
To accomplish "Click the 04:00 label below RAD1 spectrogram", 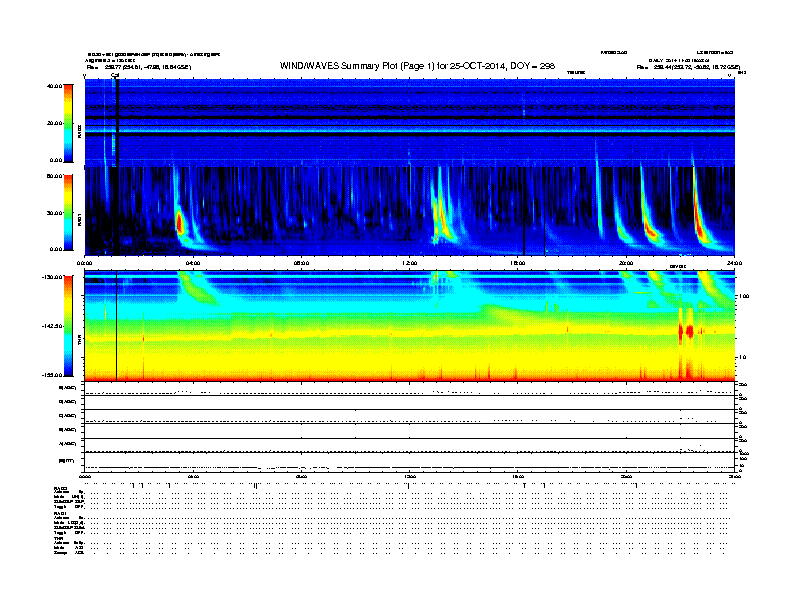I will [193, 263].
